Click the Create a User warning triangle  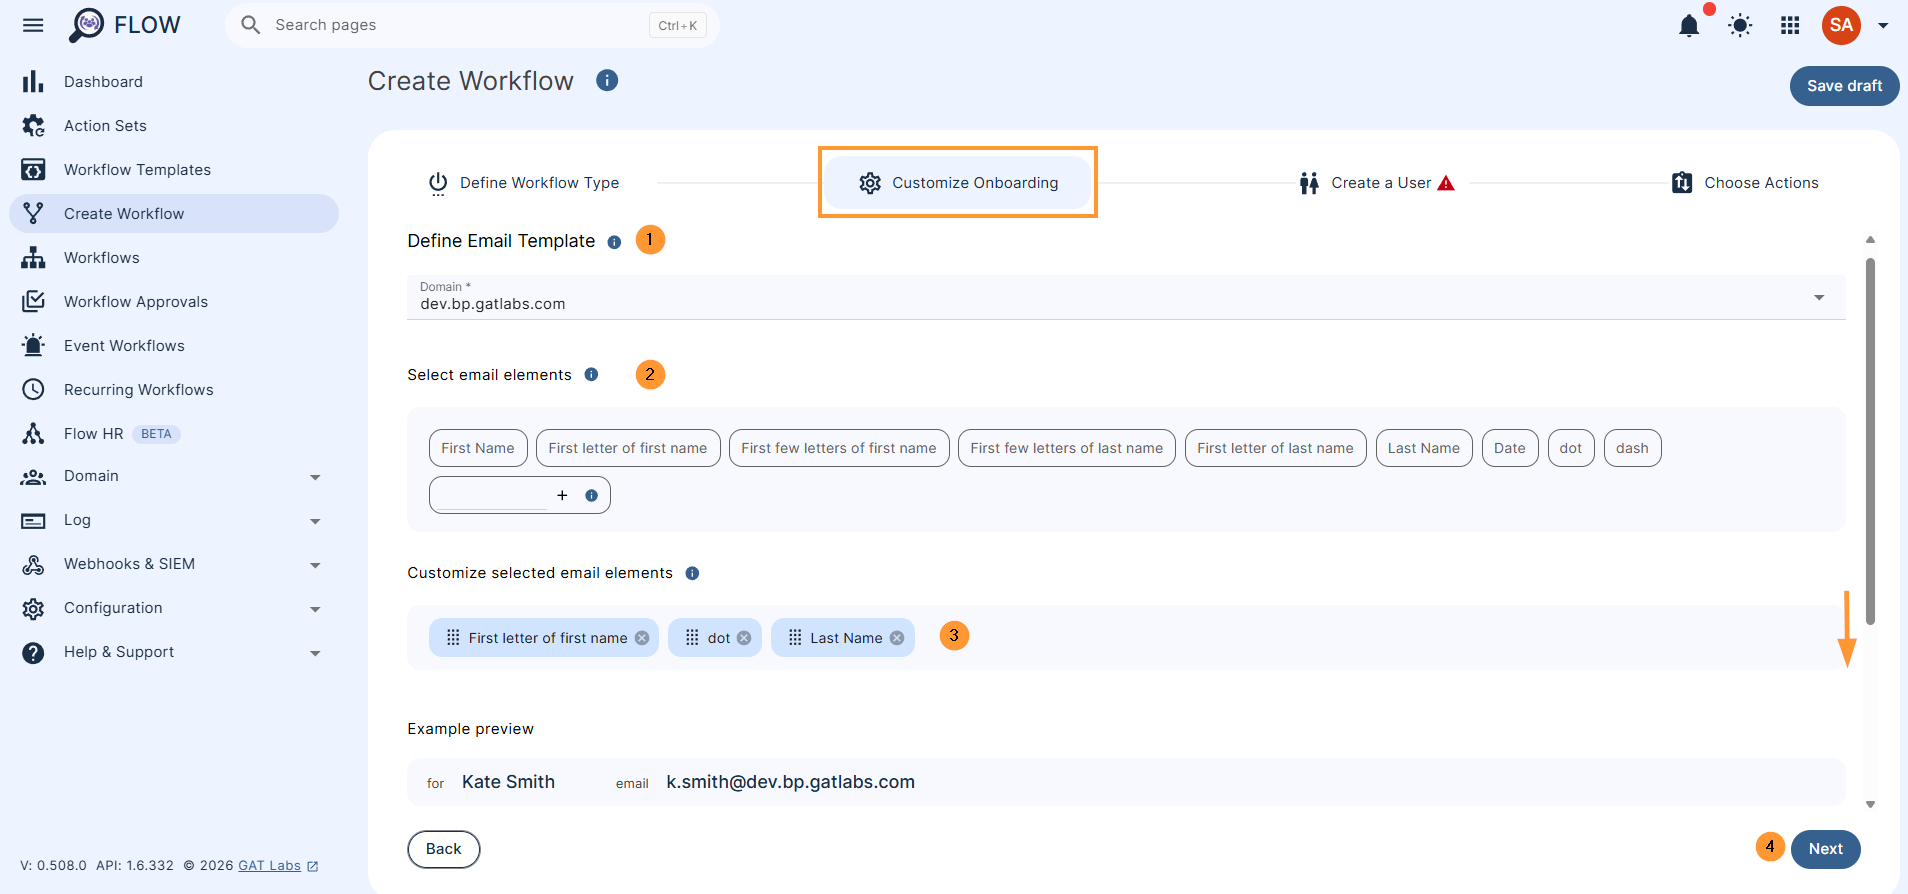click(x=1446, y=183)
